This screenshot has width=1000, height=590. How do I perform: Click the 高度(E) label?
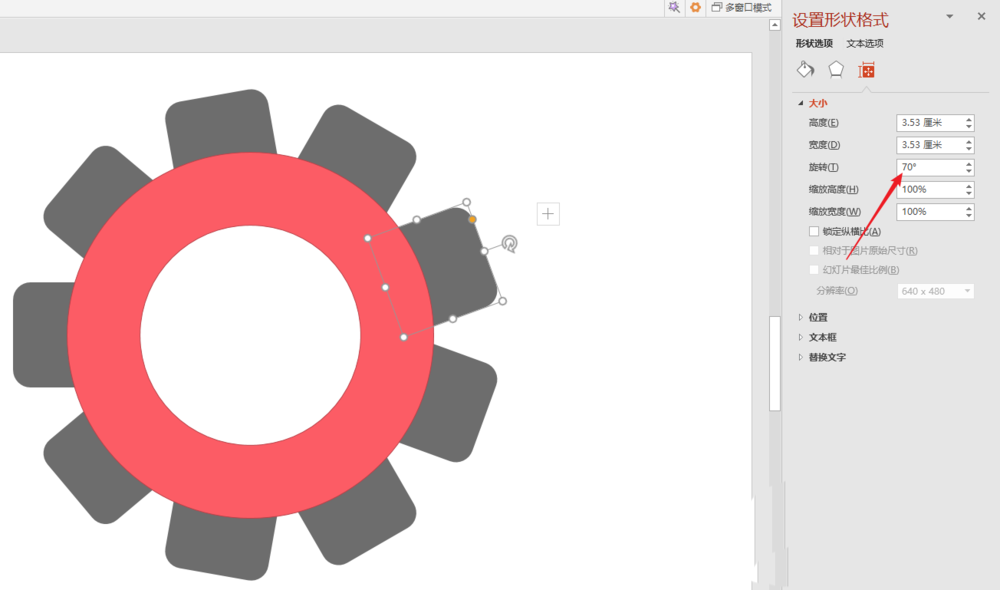pos(823,122)
